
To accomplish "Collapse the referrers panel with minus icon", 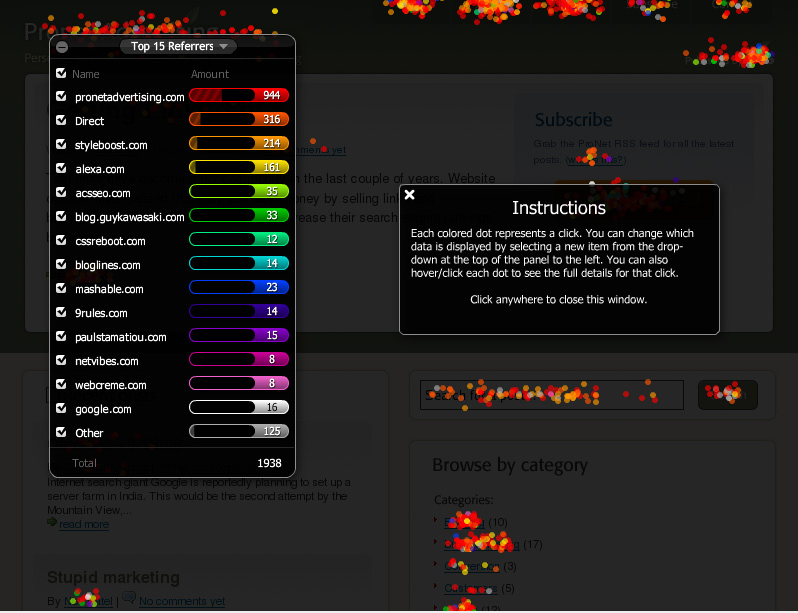I will pos(62,47).
